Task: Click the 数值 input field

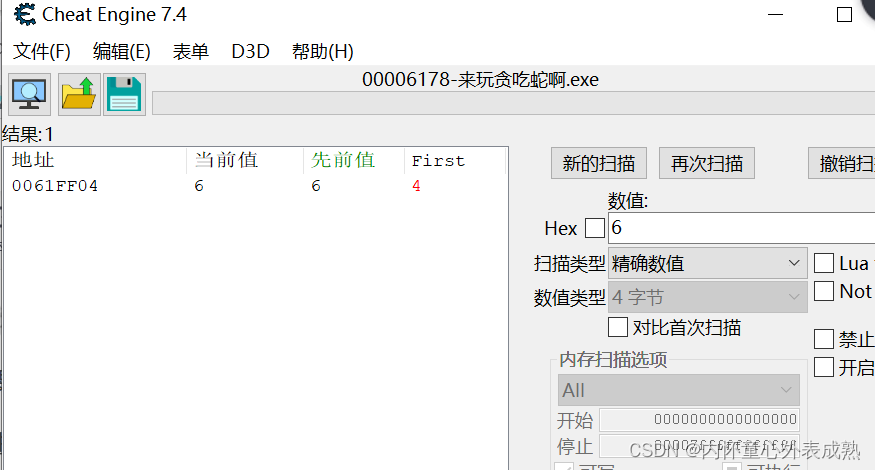Action: (742, 228)
